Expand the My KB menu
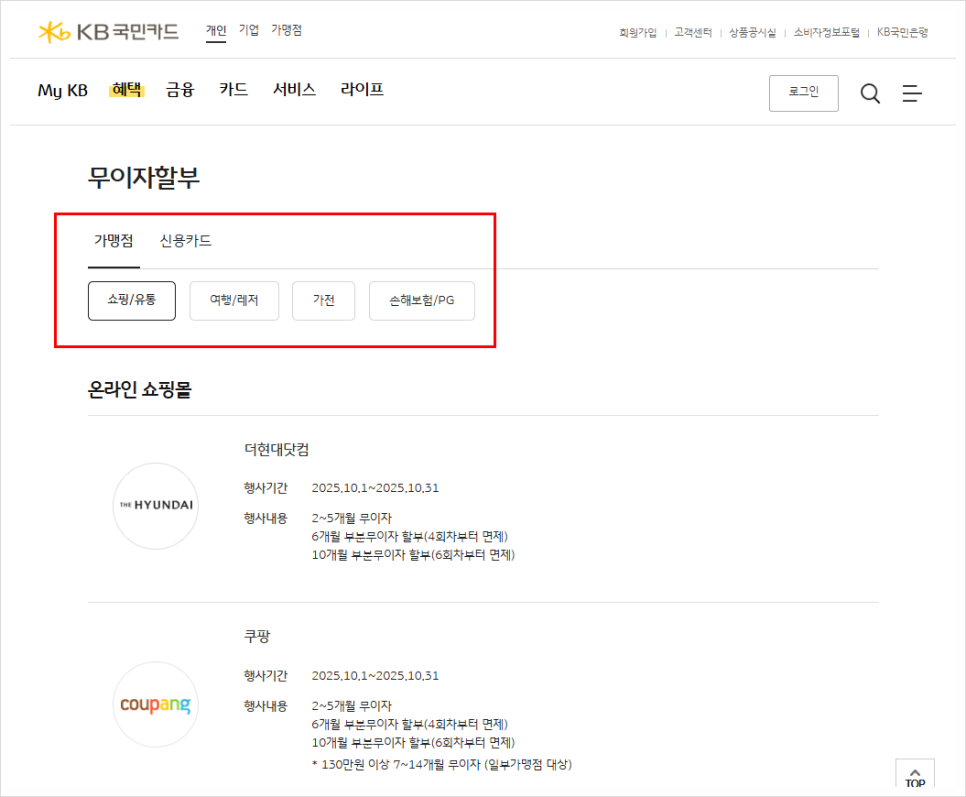 63,90
